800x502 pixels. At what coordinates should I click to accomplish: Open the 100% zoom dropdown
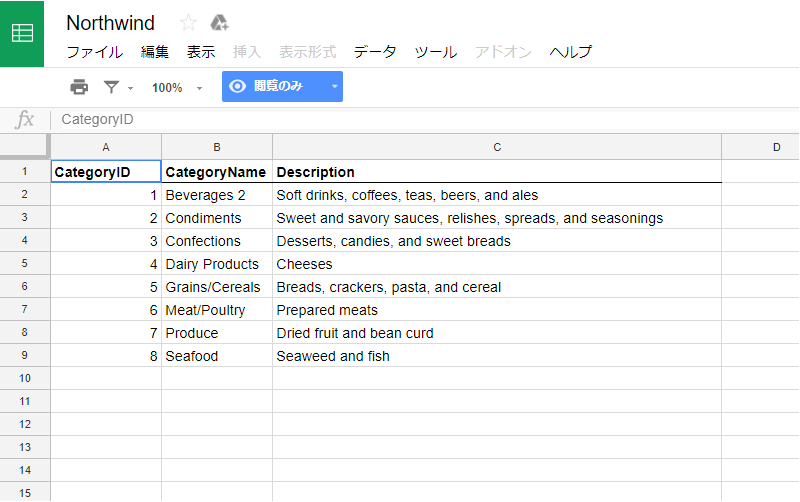pyautogui.click(x=176, y=88)
